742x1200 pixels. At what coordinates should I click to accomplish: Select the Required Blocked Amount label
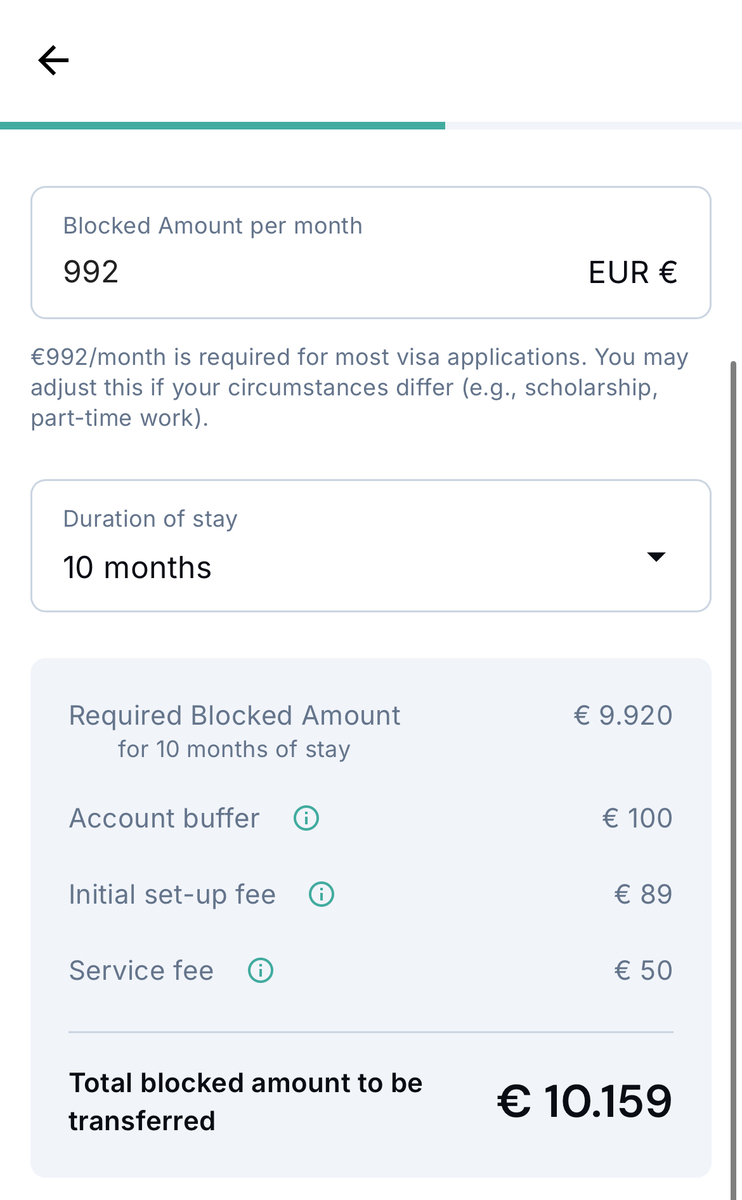tap(234, 715)
